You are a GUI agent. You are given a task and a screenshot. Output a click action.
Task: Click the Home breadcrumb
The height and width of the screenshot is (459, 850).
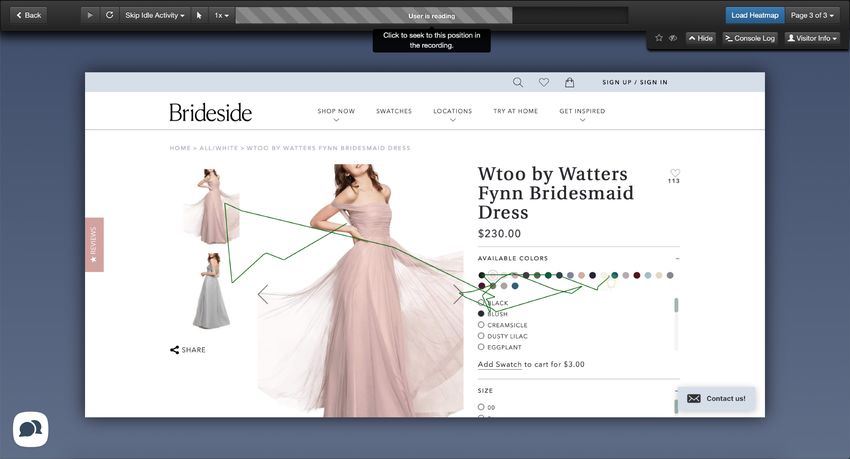tap(180, 148)
